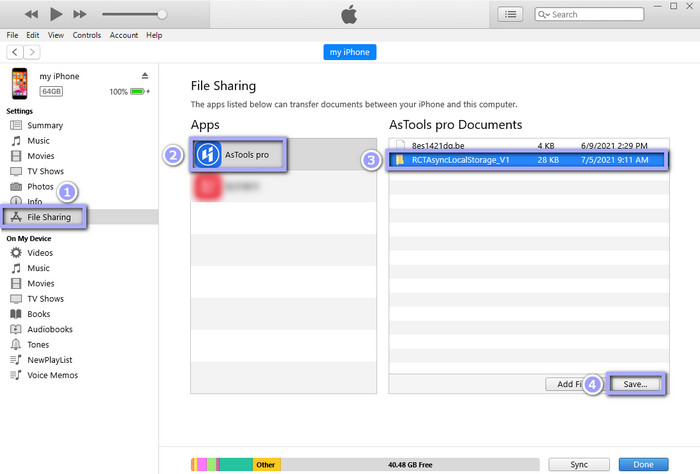The width and height of the screenshot is (700, 474).
Task: Select the 8es1421dq.be file
Action: (529, 146)
